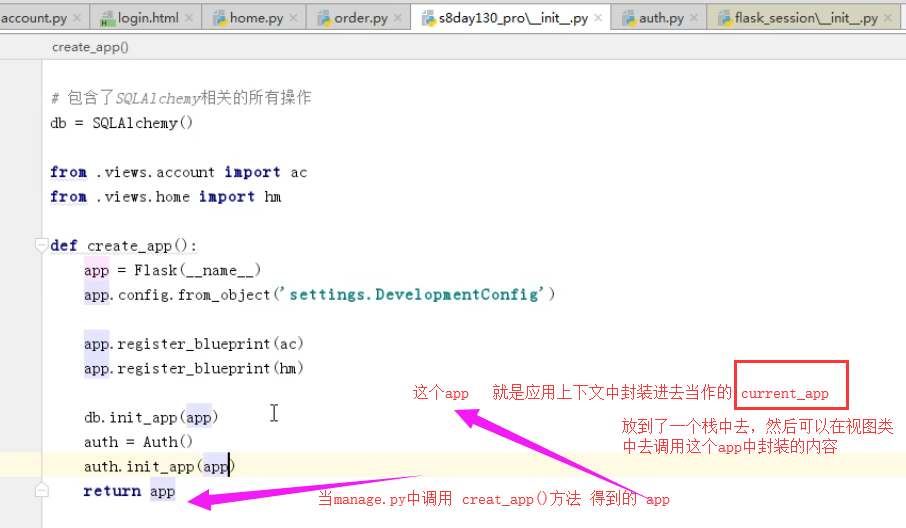Image resolution: width=906 pixels, height=528 pixels.
Task: Click the 'settings.DevelopmentConfig' string
Action: (414, 295)
